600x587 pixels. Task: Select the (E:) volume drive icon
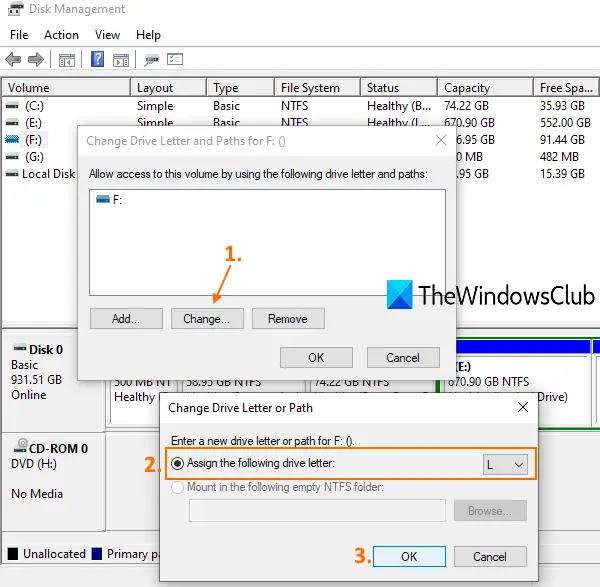click(x=12, y=123)
